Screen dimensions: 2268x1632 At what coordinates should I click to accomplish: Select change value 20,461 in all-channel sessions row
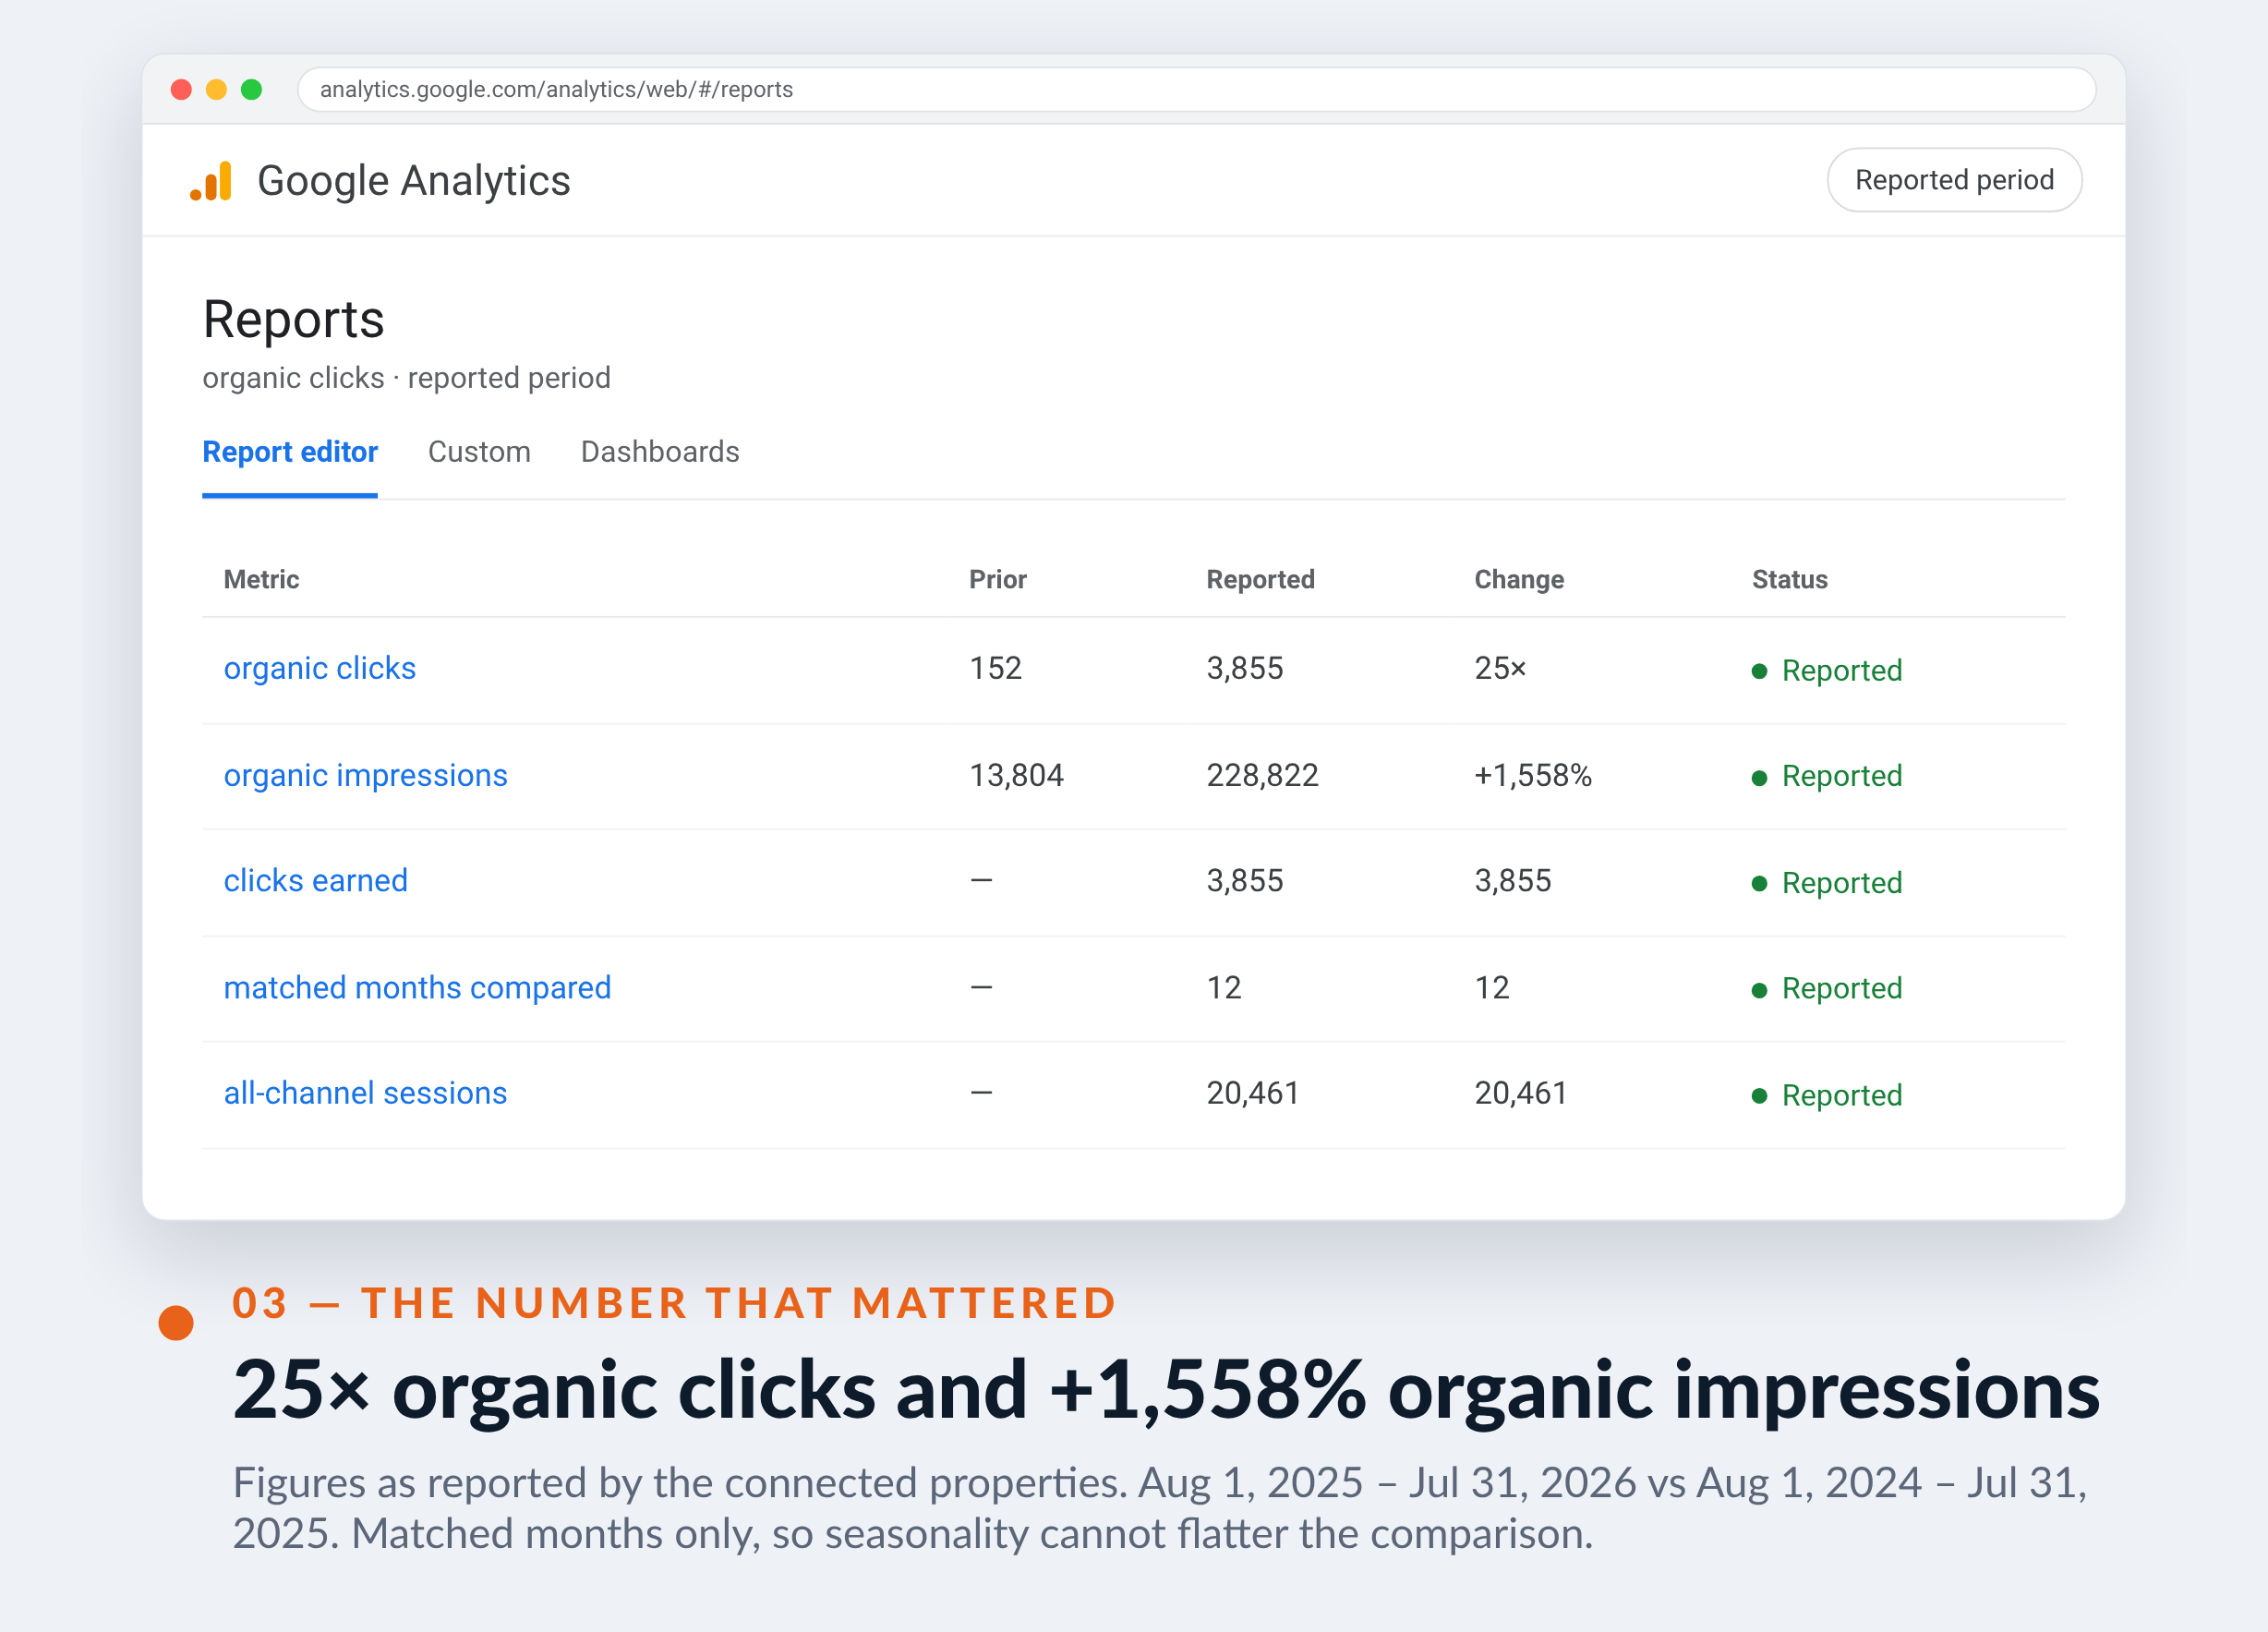tap(1521, 1093)
